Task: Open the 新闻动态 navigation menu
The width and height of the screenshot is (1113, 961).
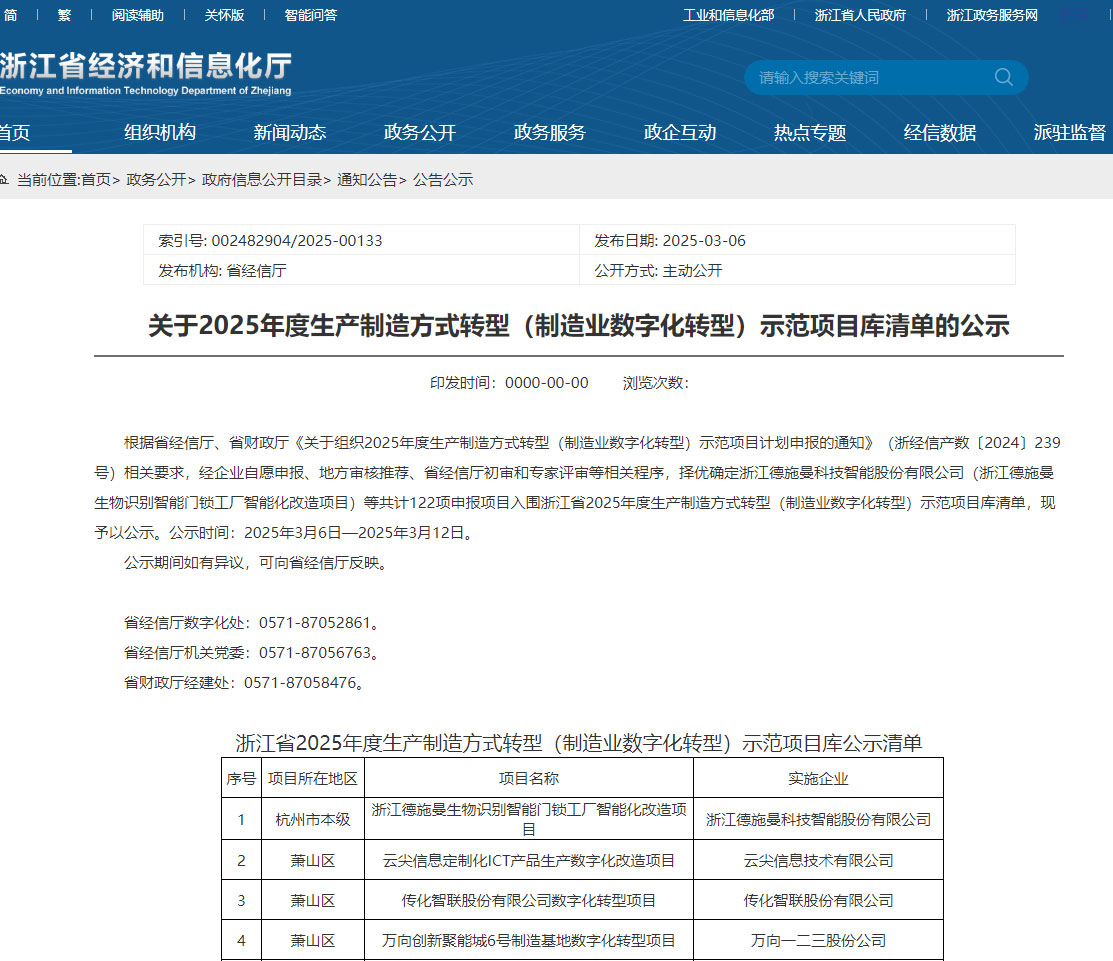Action: 290,132
